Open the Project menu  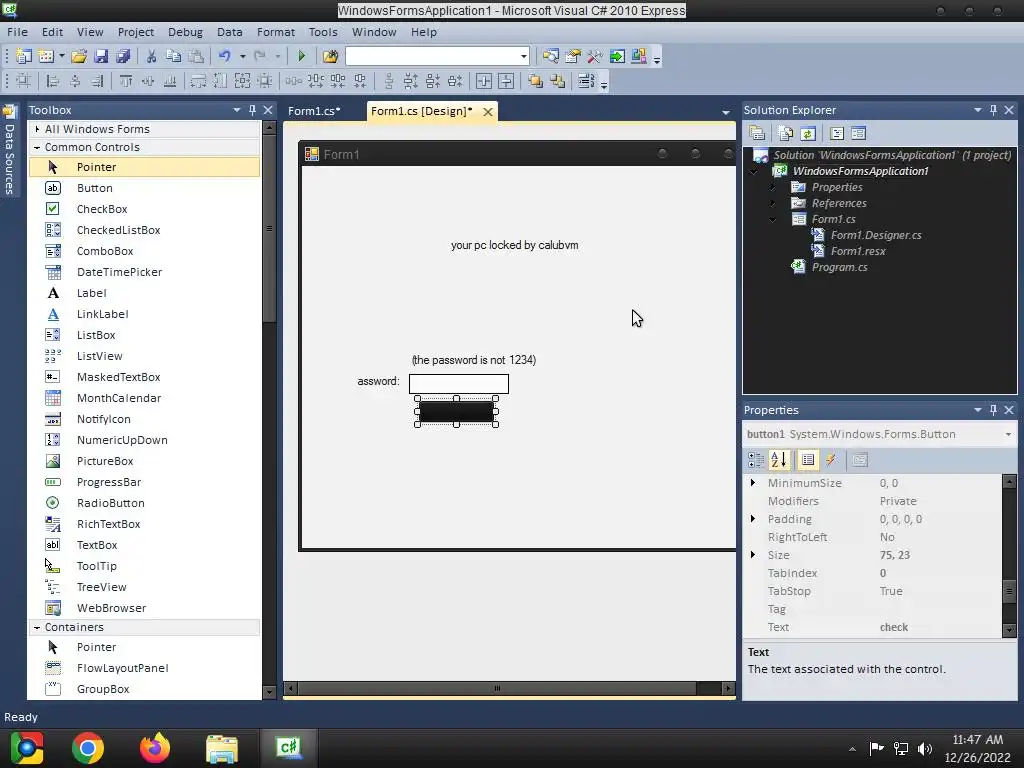(136, 32)
